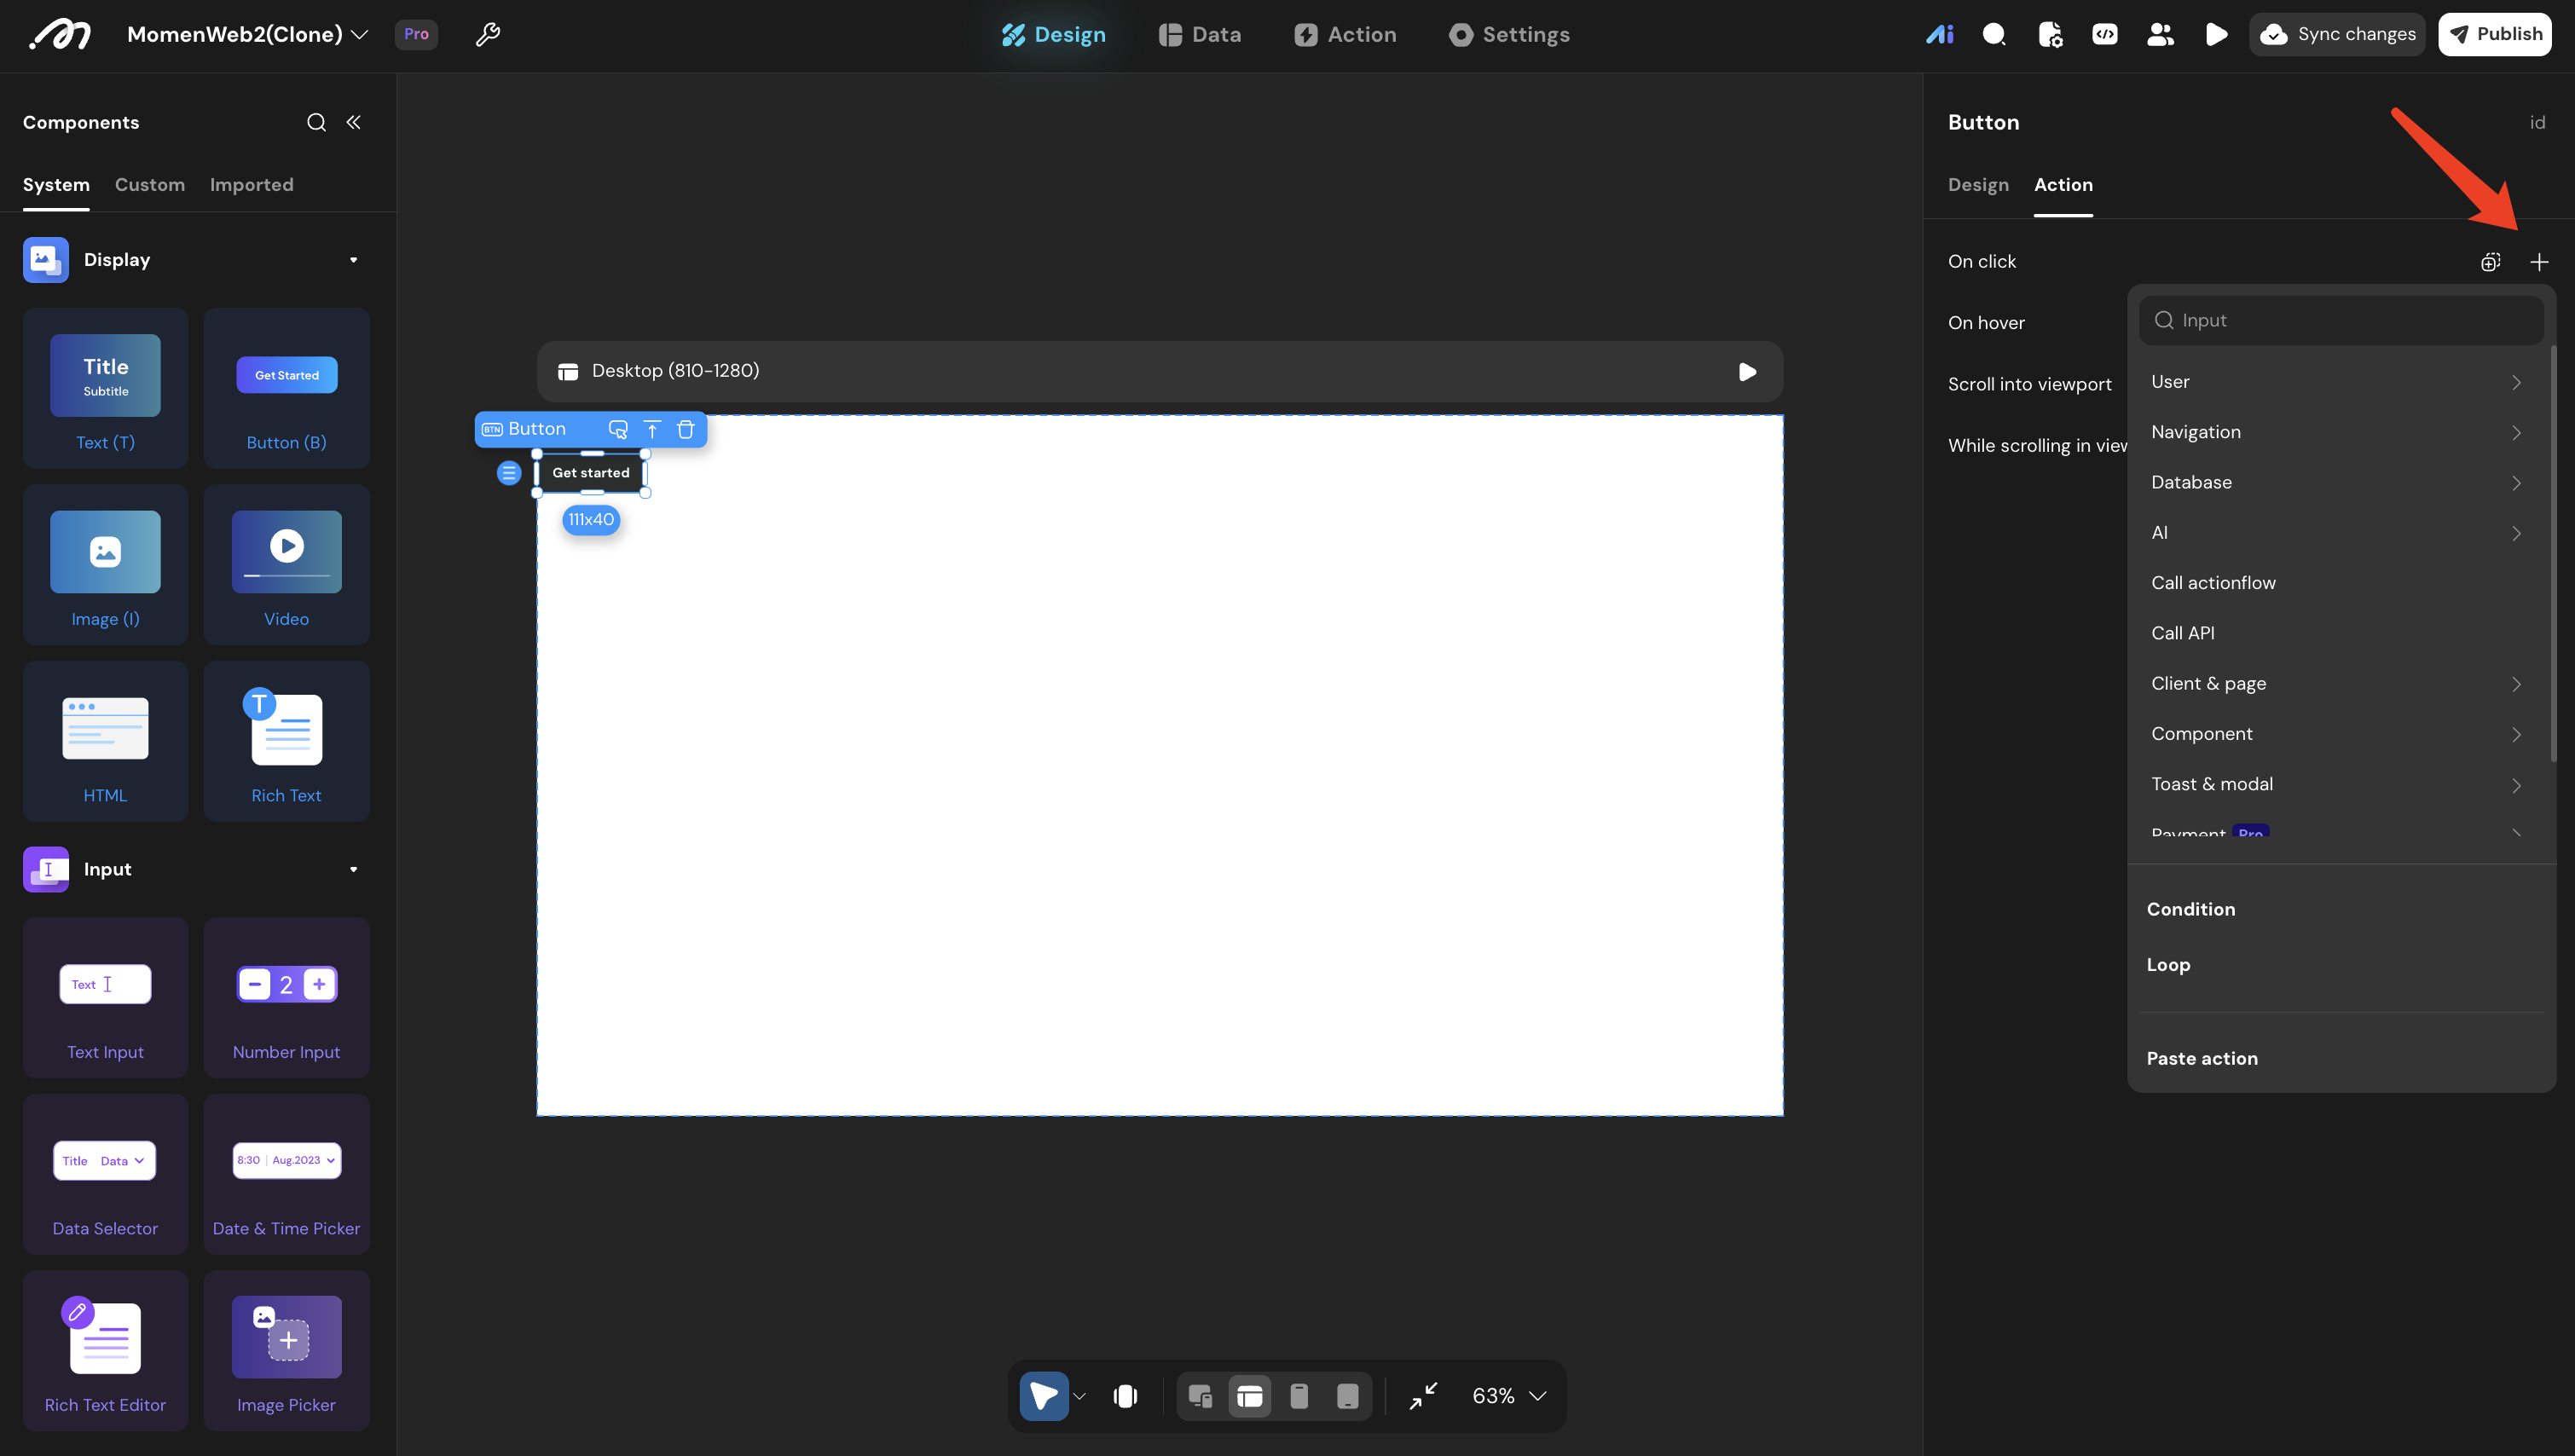Expand the Navigation action submenu
The image size is (2575, 1456).
tap(2338, 432)
